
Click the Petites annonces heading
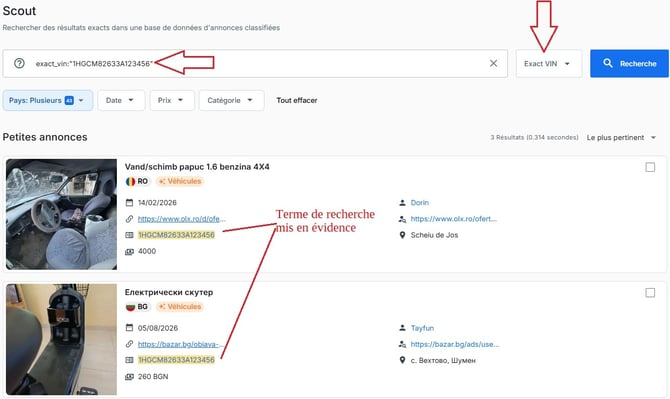click(x=45, y=137)
